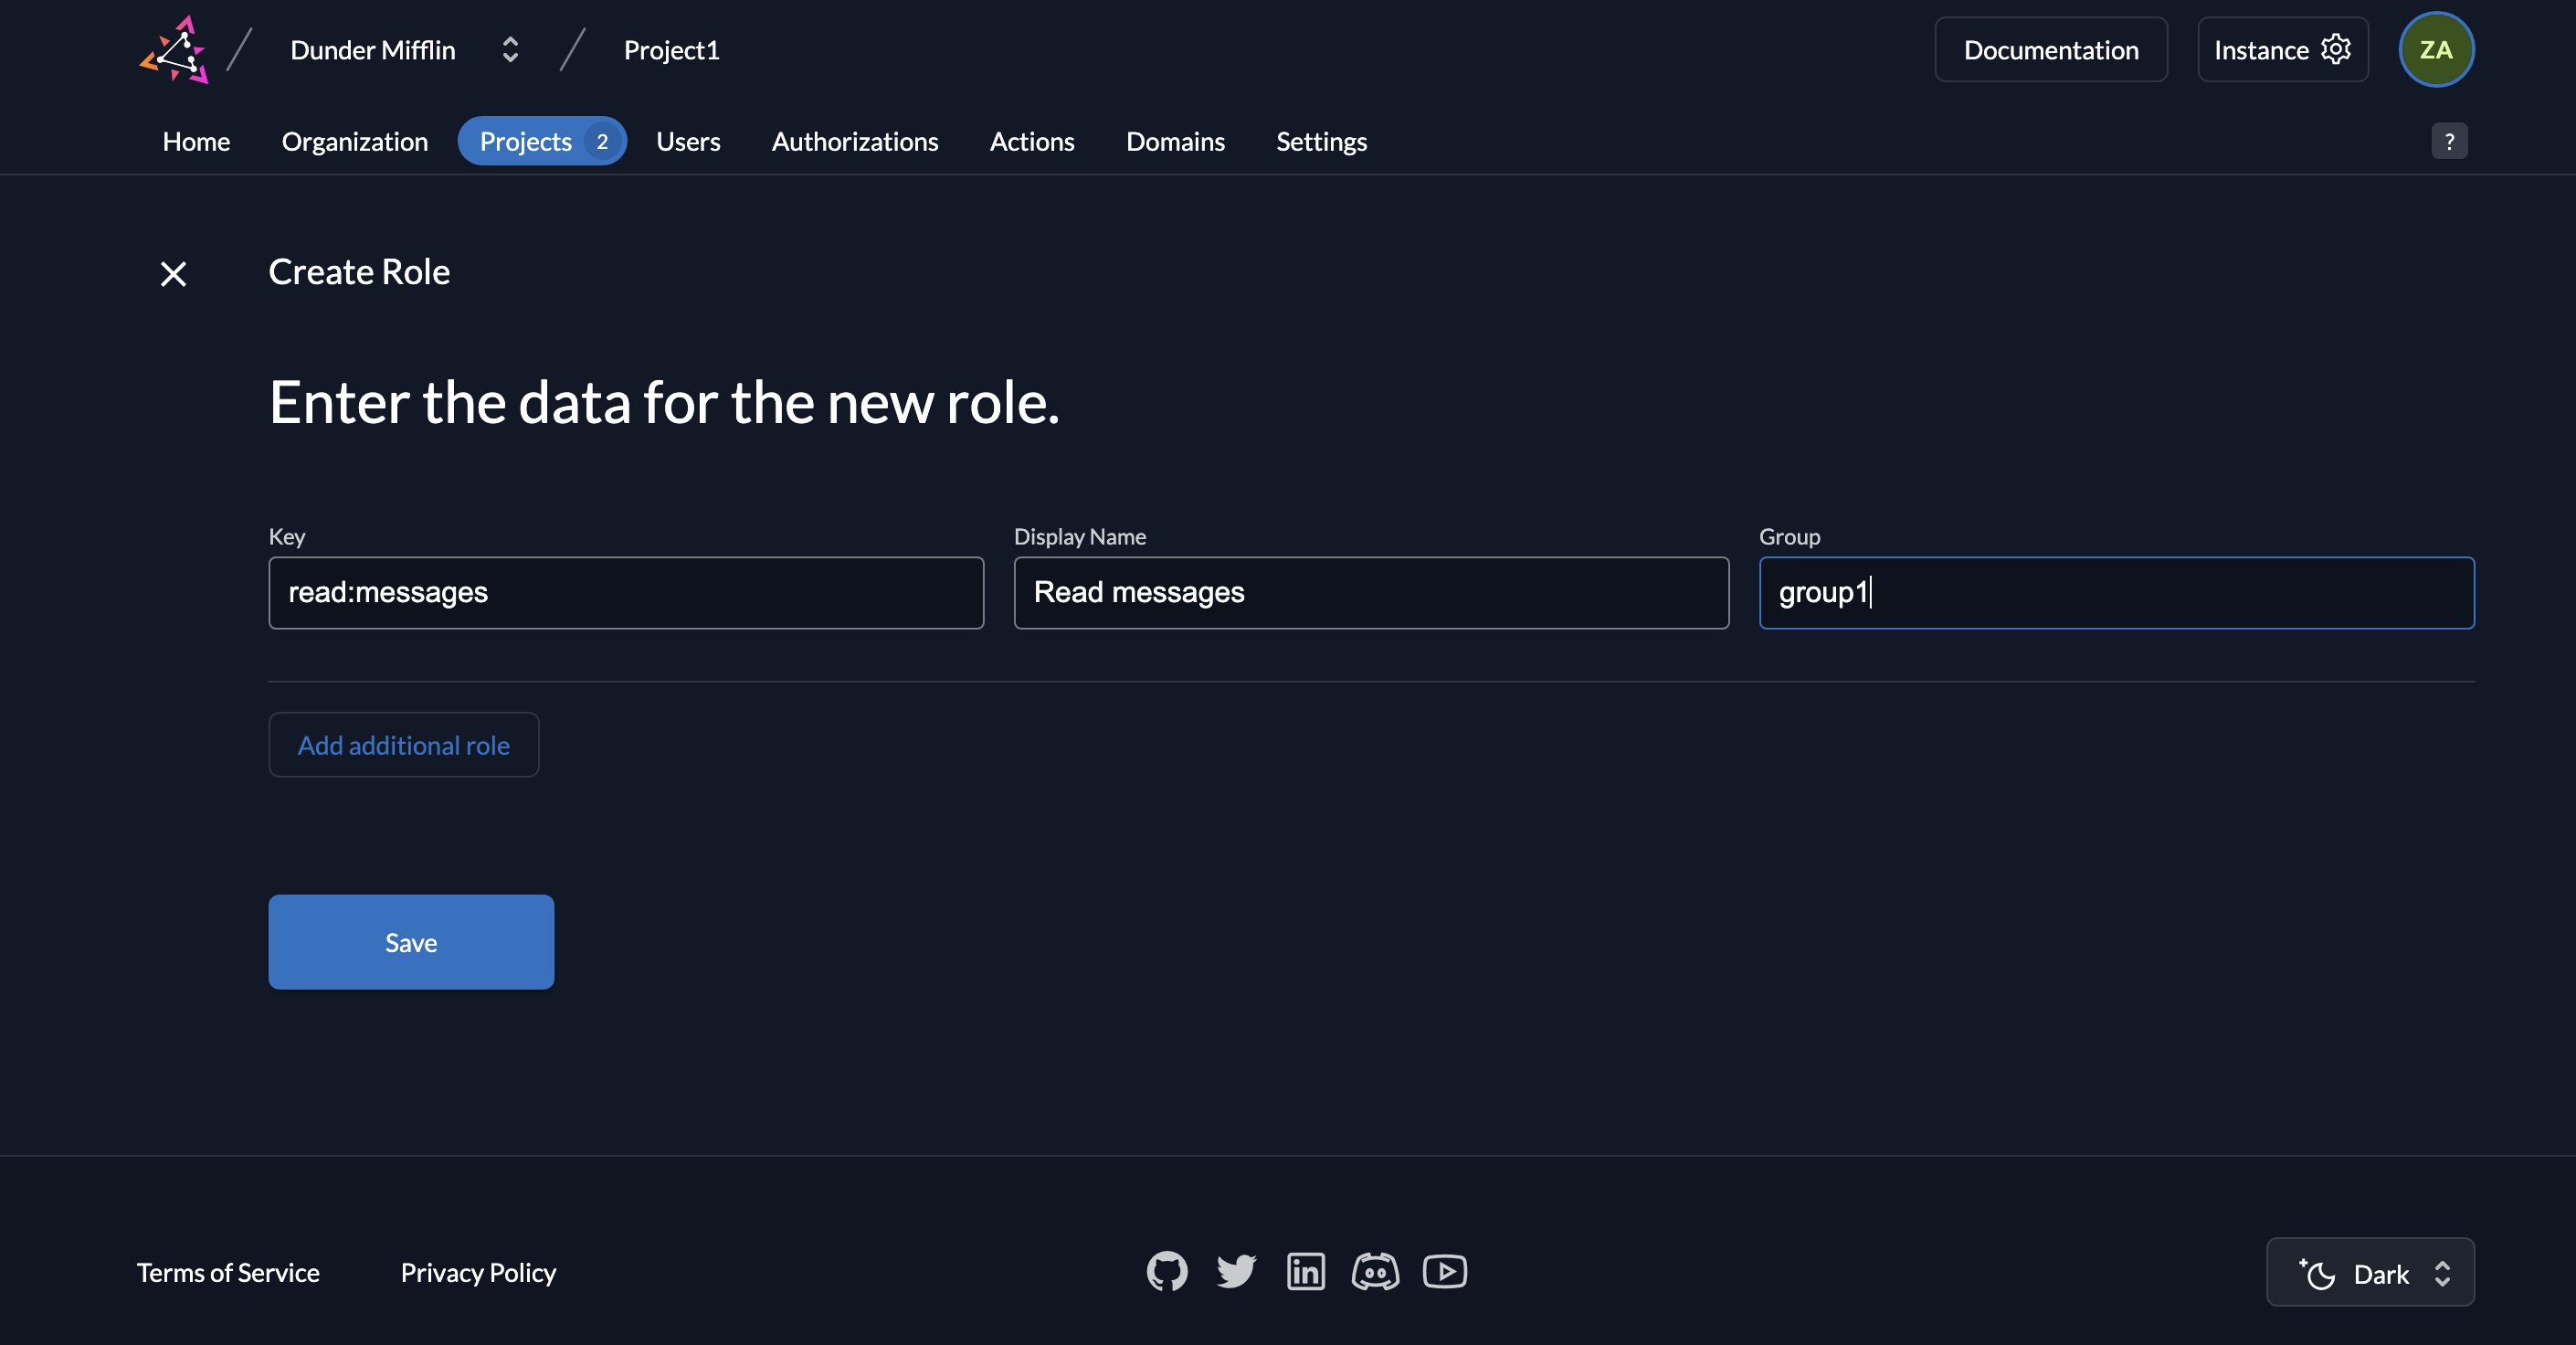Toggle dark mode theme switcher
The image size is (2576, 1345).
click(x=2370, y=1274)
